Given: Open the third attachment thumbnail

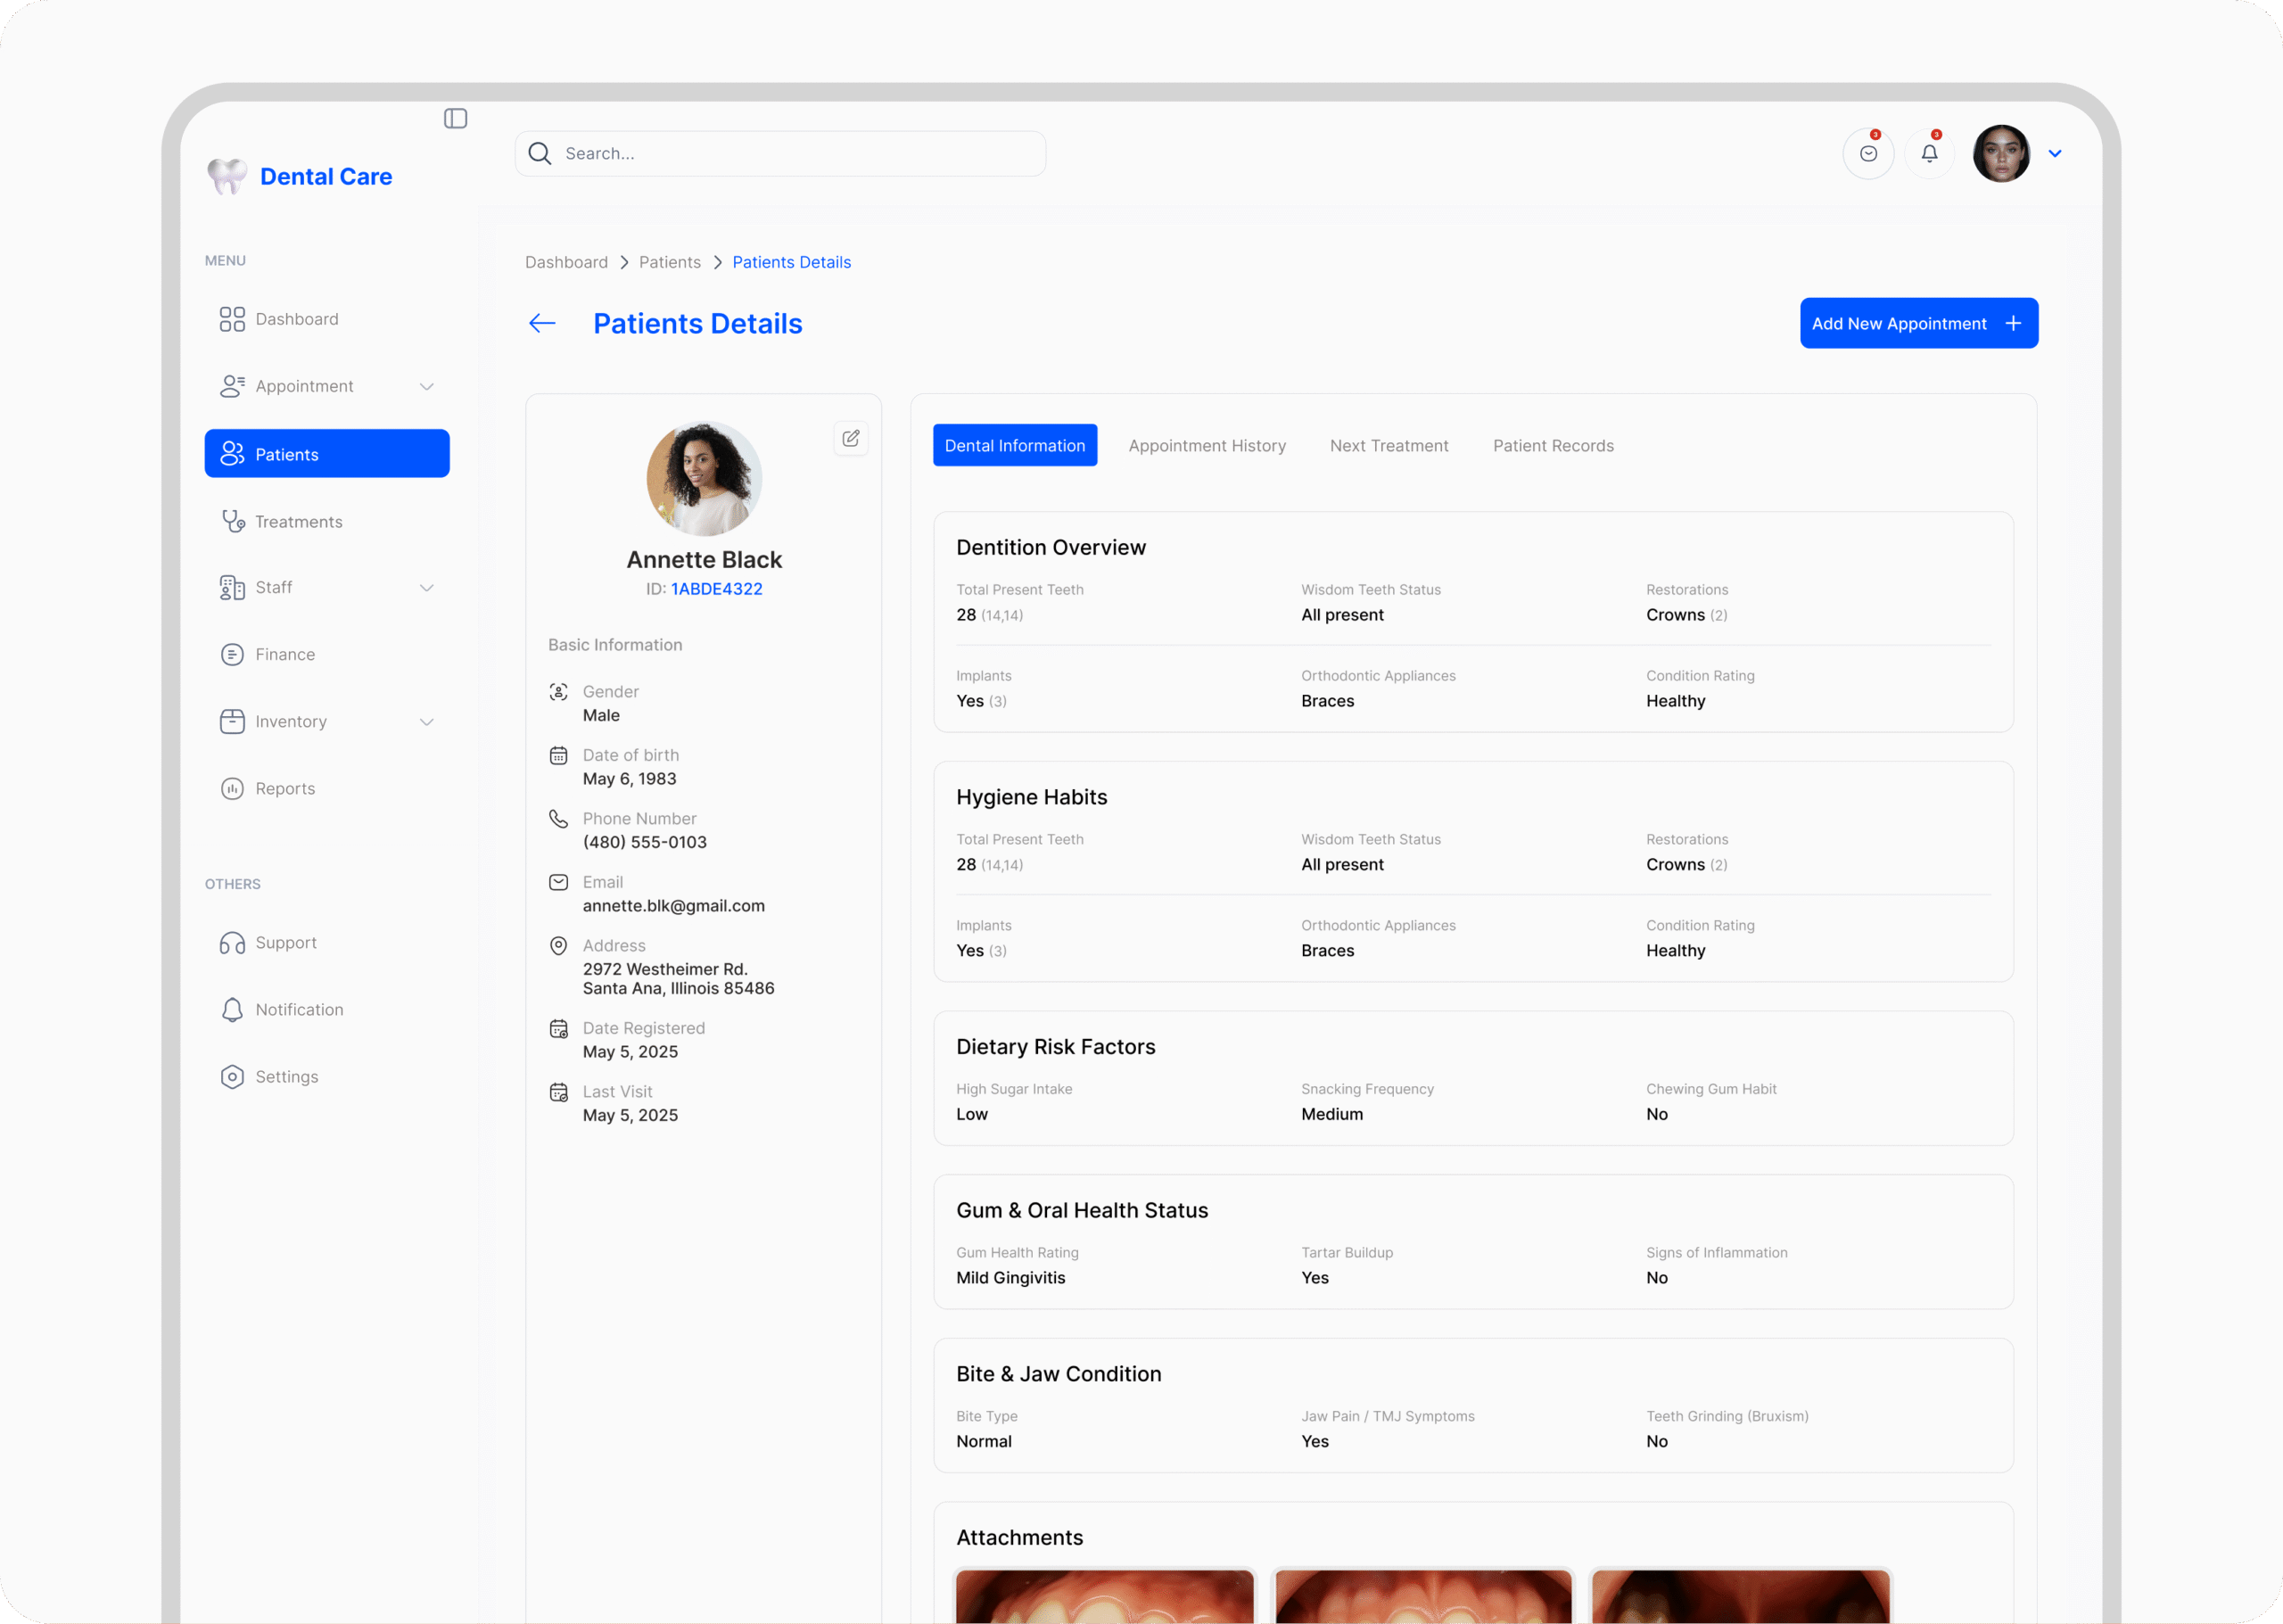Looking at the screenshot, I should 1741,1596.
